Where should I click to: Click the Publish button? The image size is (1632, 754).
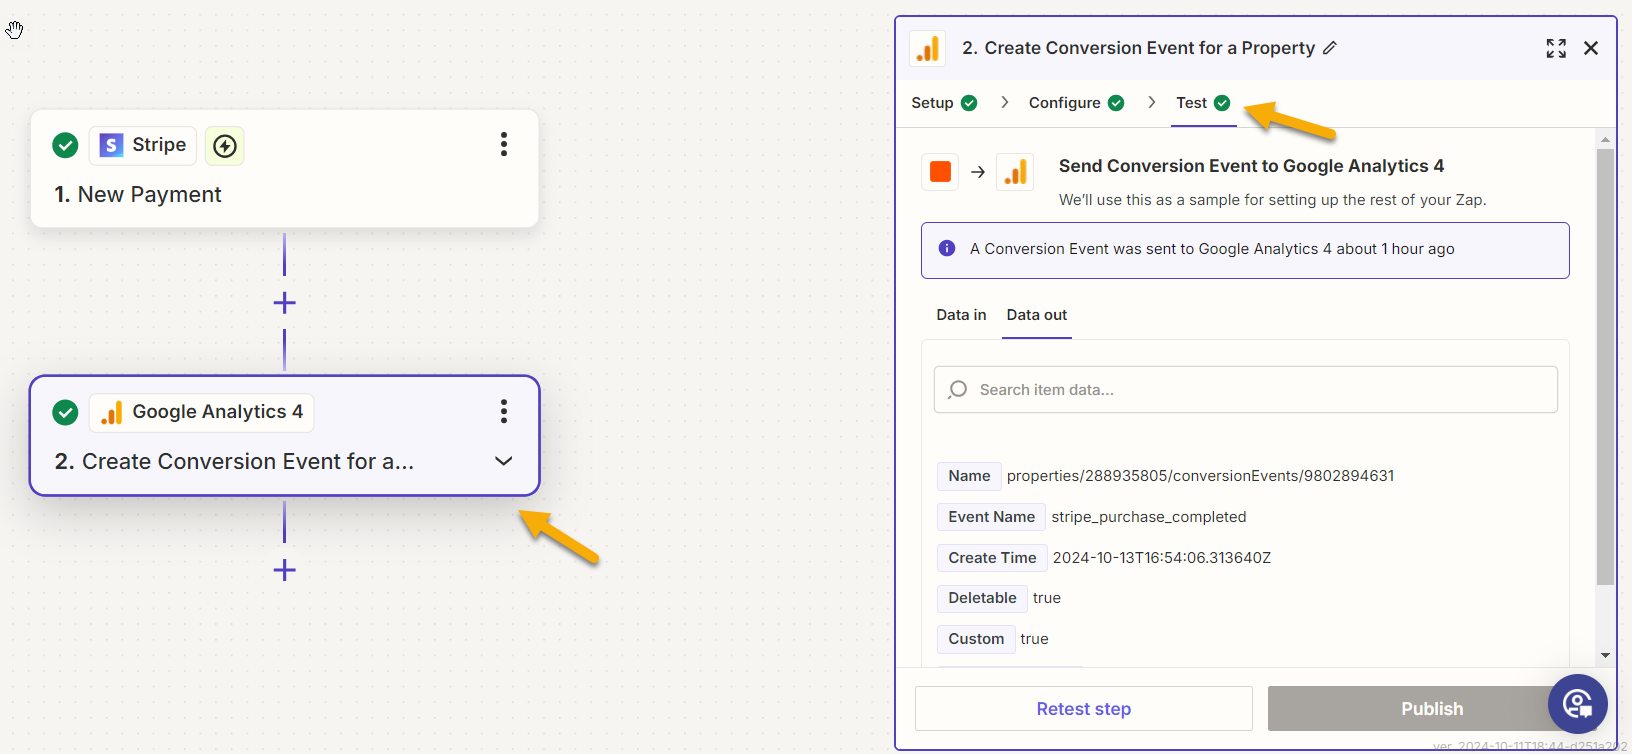[1432, 709]
